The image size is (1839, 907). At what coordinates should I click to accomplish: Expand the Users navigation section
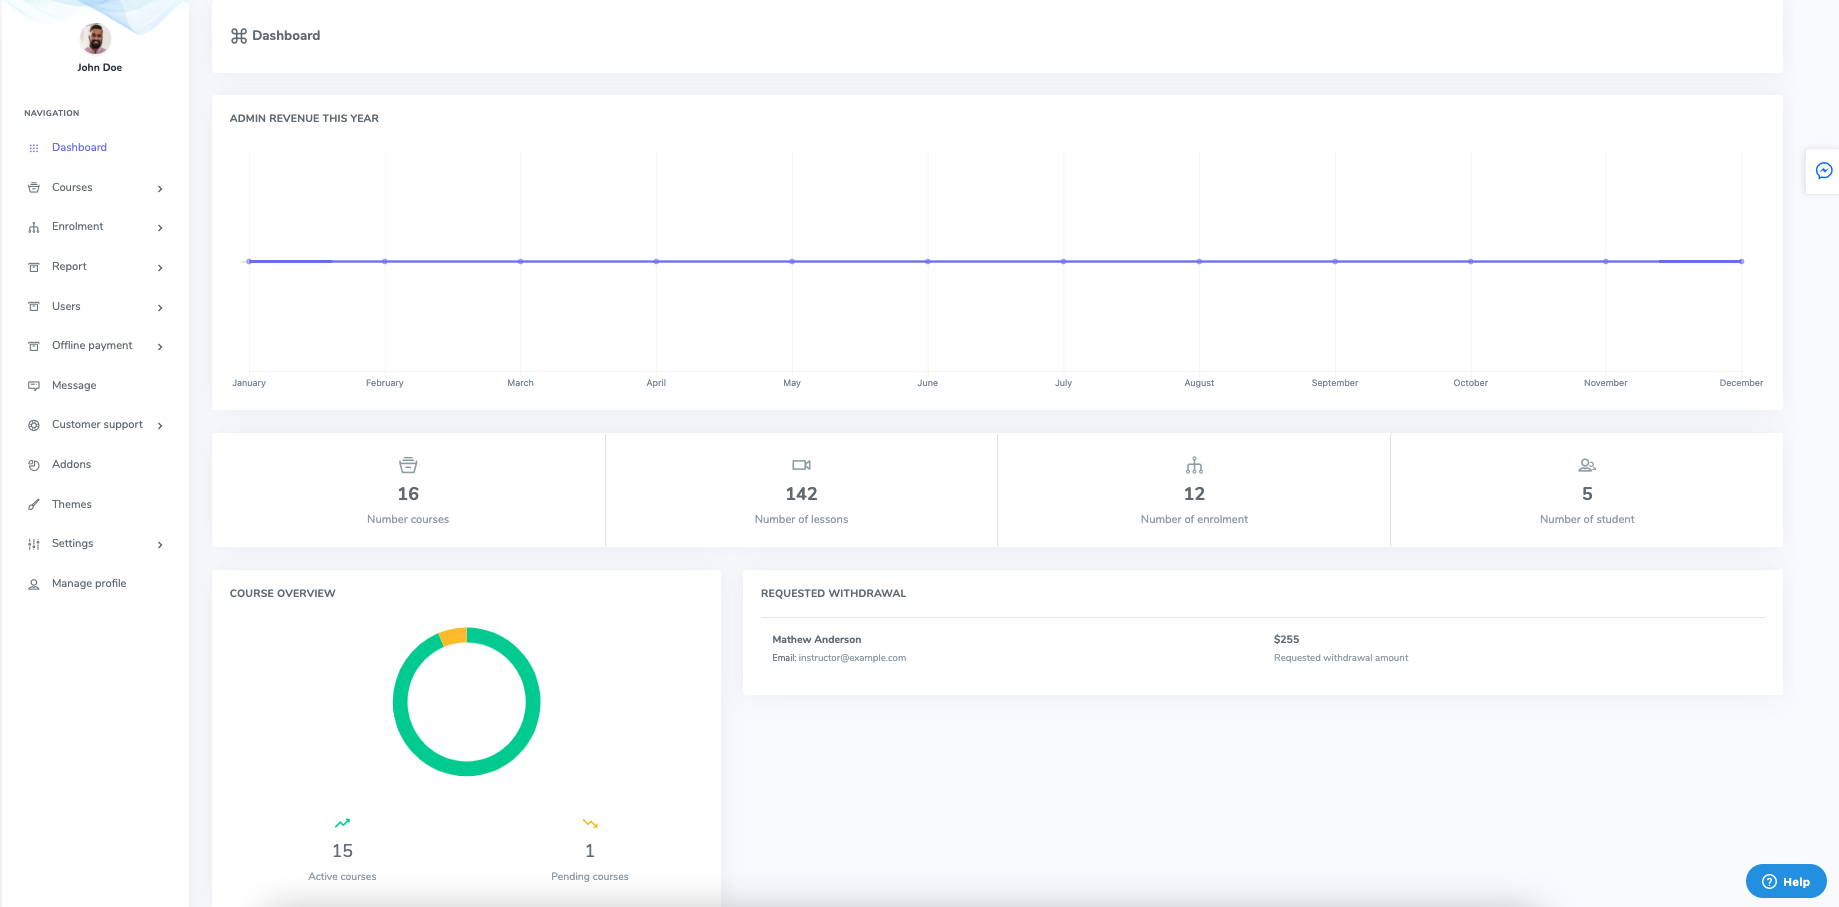160,307
